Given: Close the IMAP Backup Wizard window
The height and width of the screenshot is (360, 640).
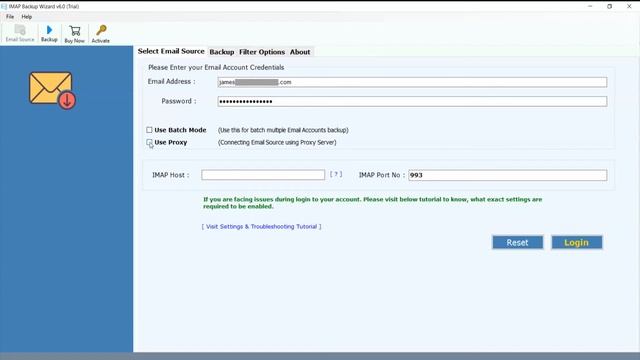Looking at the screenshot, I should click(x=629, y=6).
